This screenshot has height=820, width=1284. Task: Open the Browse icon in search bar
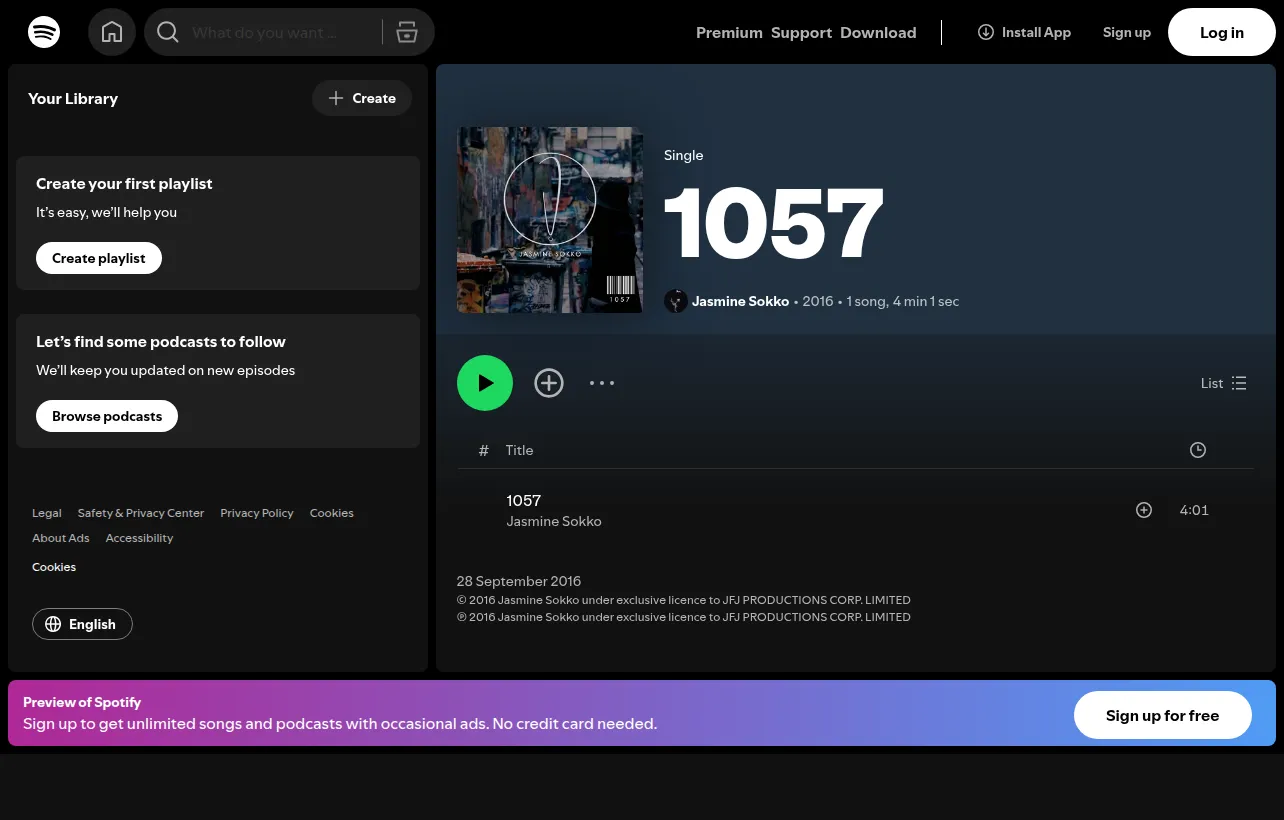[x=407, y=32]
